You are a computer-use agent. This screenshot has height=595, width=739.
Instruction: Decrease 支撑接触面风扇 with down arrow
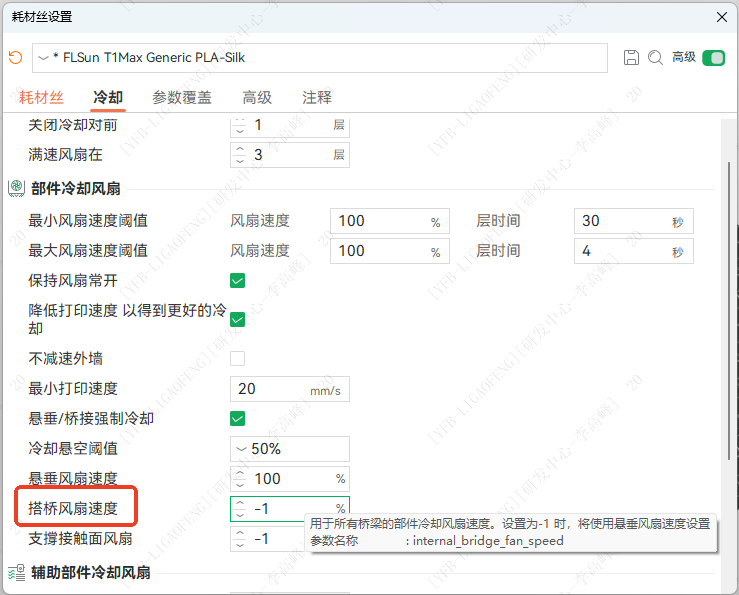pos(240,544)
